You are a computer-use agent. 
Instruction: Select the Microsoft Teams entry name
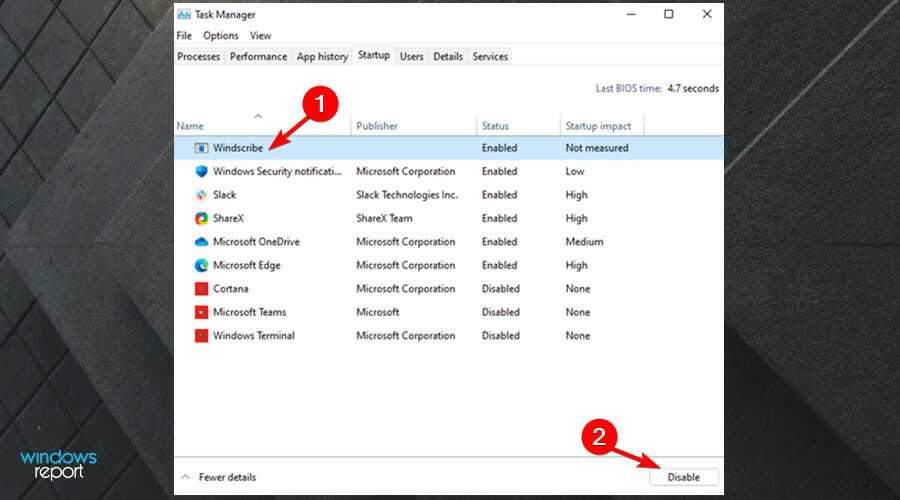250,312
